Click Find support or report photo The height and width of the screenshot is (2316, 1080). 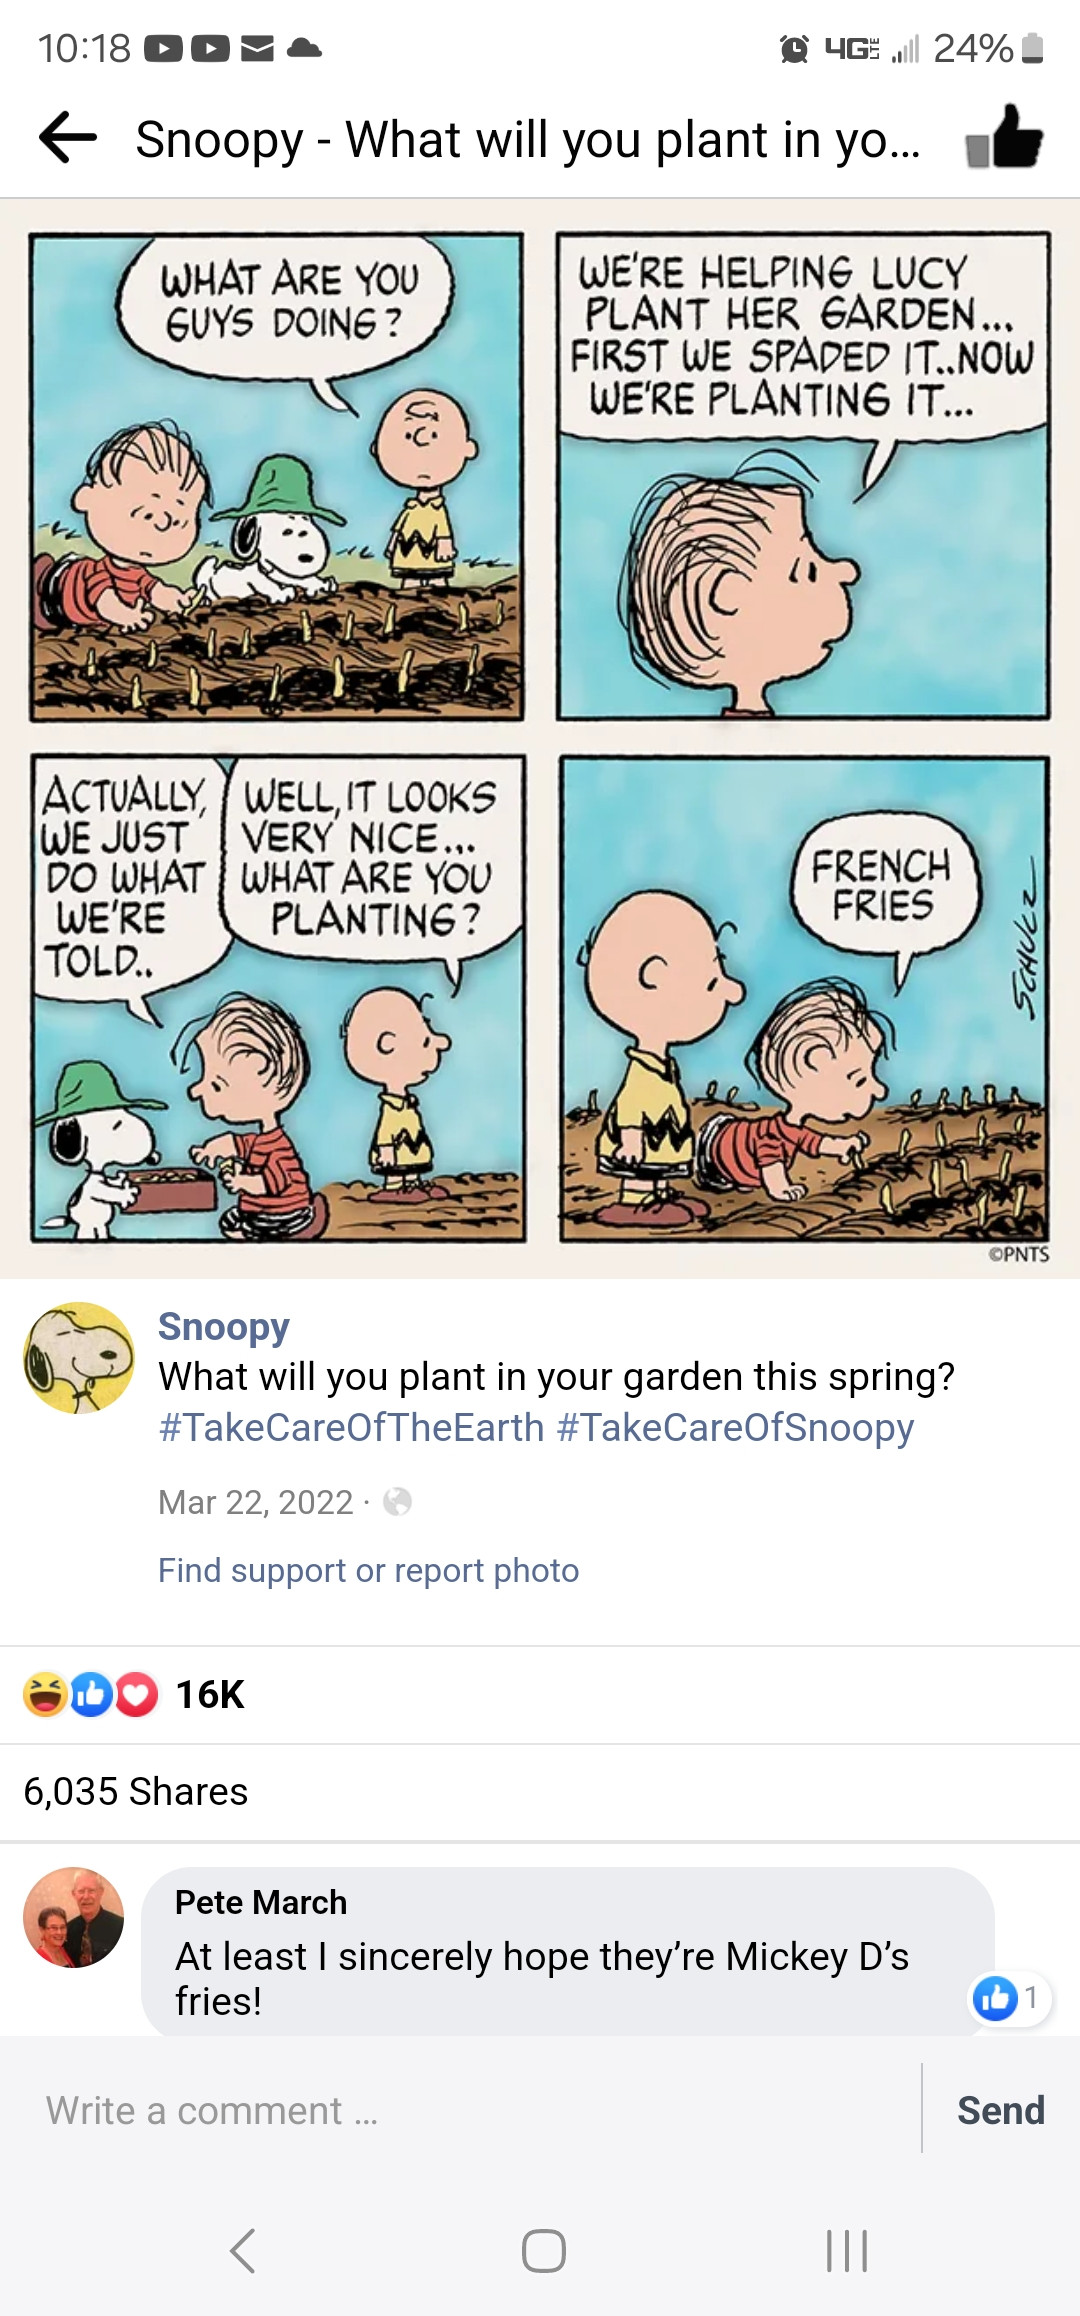[x=368, y=1570]
